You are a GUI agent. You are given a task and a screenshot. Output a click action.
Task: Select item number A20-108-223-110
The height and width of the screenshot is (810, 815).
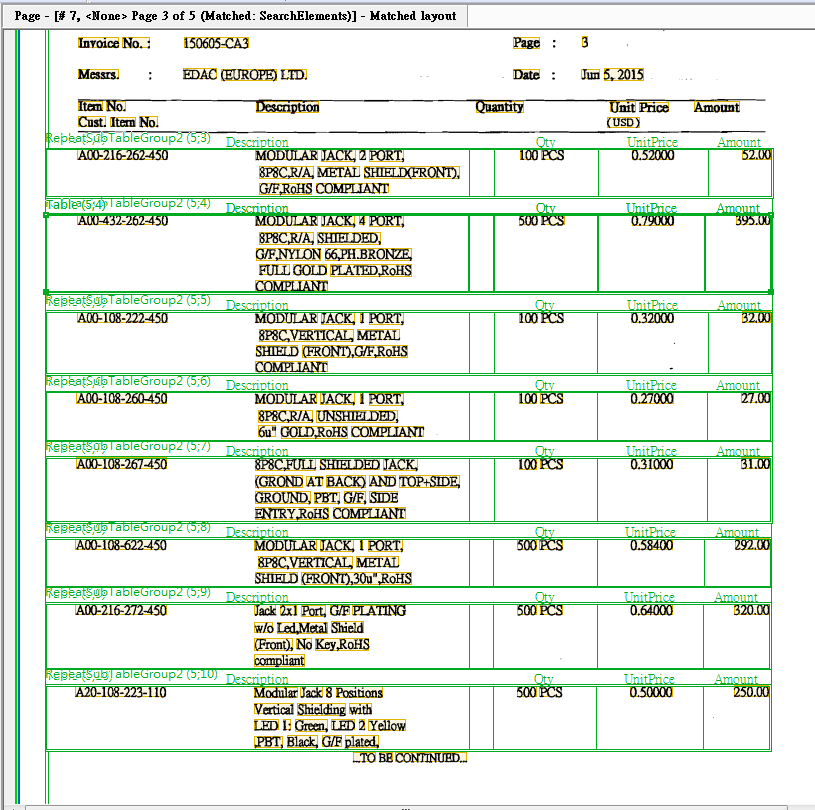pos(121,693)
